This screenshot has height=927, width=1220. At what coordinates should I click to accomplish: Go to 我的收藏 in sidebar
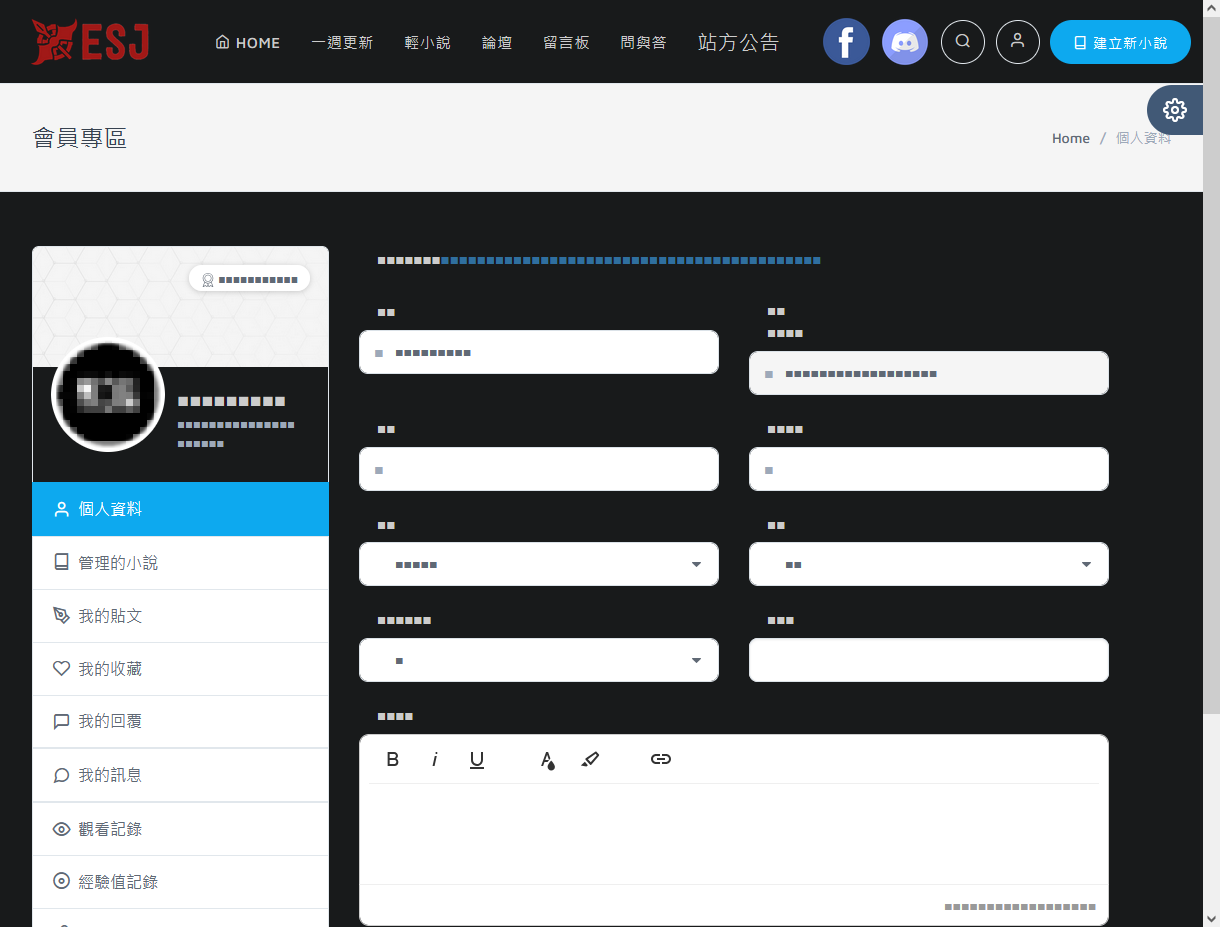coord(110,669)
